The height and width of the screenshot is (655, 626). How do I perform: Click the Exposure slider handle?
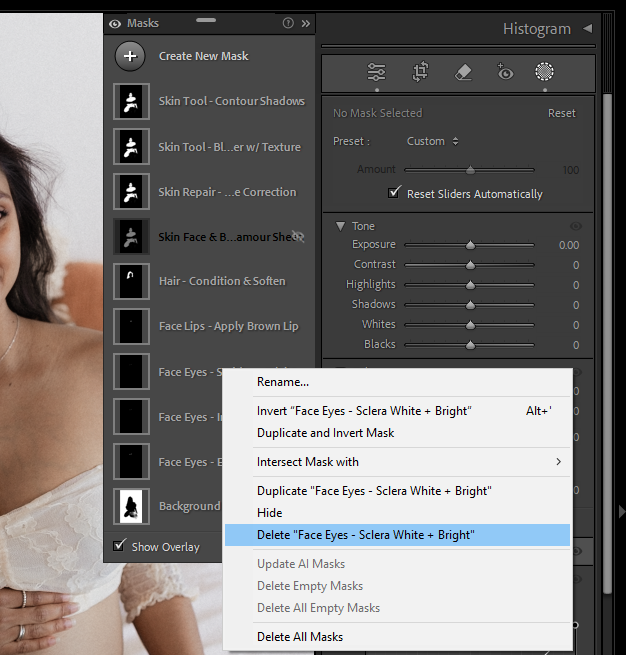[470, 245]
